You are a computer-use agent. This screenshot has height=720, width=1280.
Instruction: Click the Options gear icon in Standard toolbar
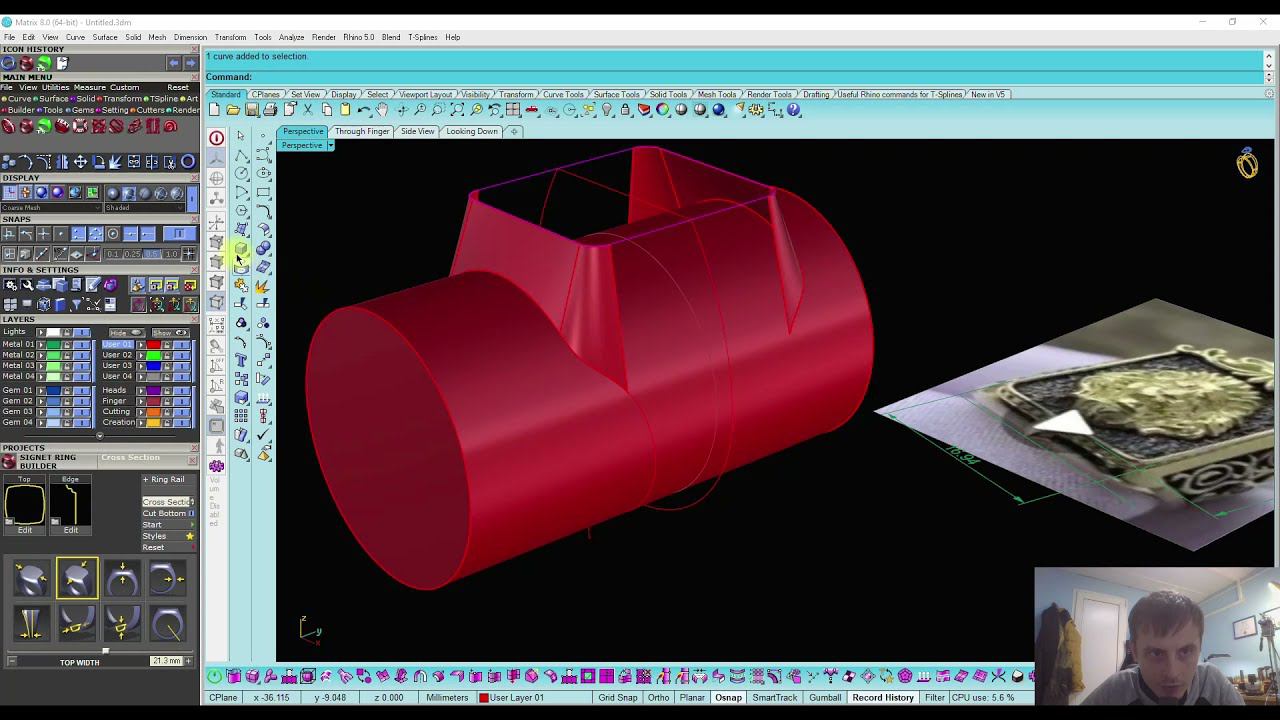[756, 110]
